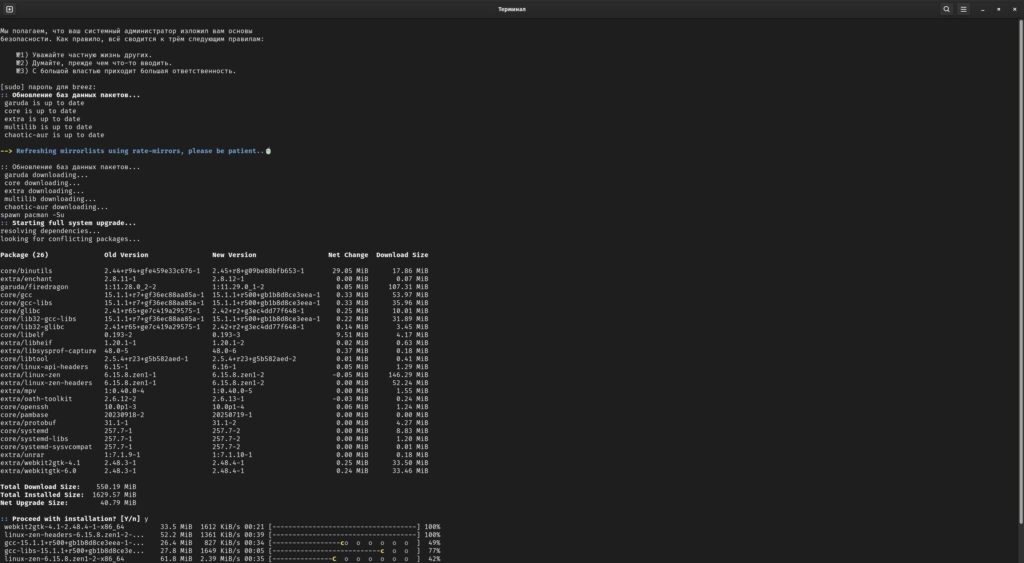Select the 'core/linux-api-headers' package name
1024x563 pixels.
pos(44,367)
